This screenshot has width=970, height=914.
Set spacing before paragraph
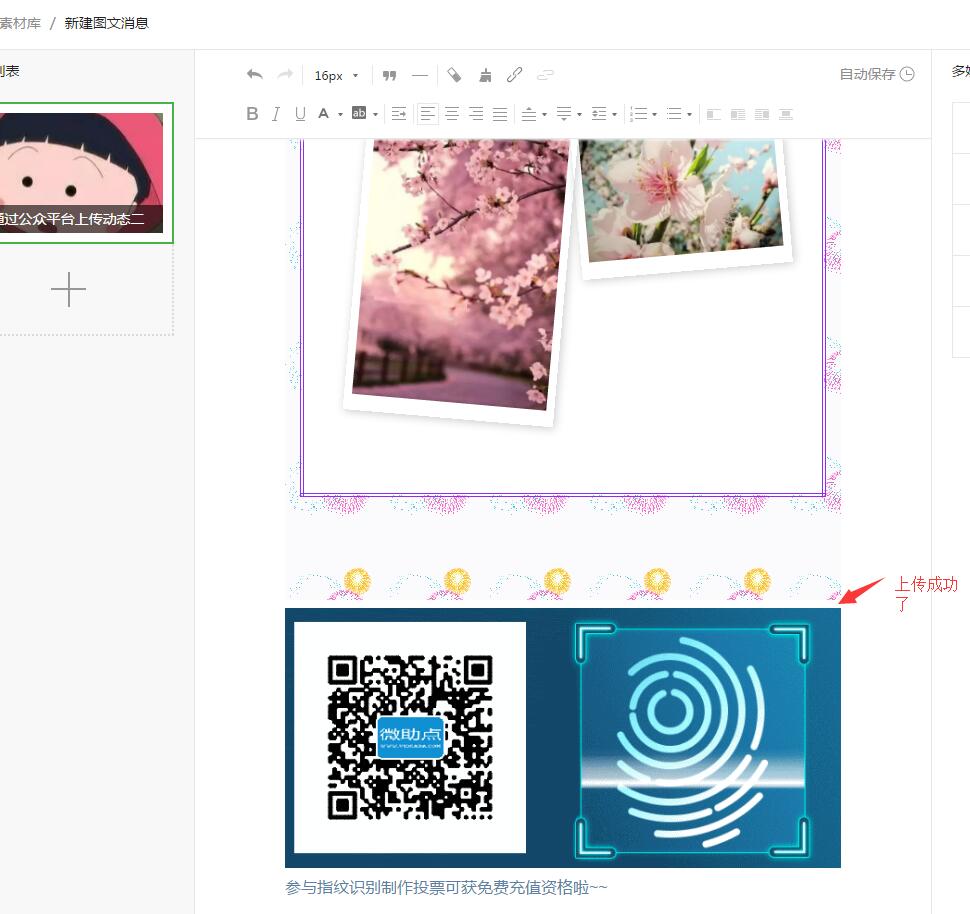click(x=529, y=114)
